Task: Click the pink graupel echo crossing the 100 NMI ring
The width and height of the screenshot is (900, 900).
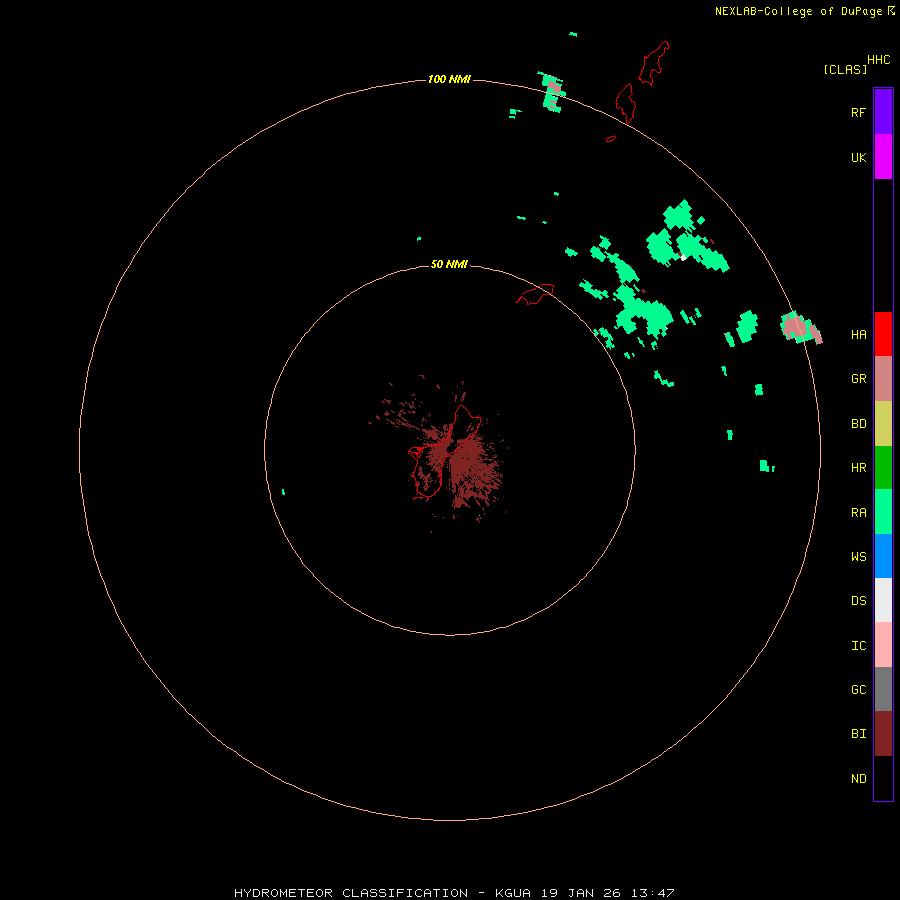Action: (x=801, y=329)
